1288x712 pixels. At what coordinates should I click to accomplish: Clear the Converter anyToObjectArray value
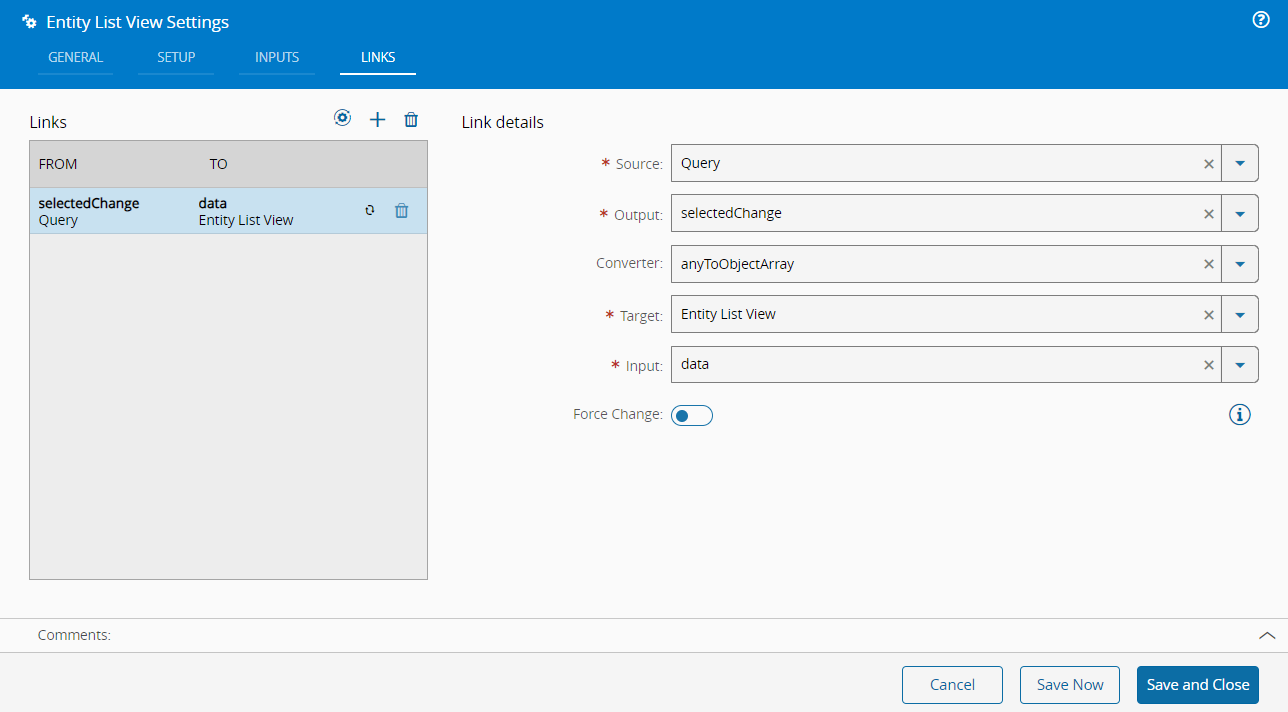coord(1208,264)
